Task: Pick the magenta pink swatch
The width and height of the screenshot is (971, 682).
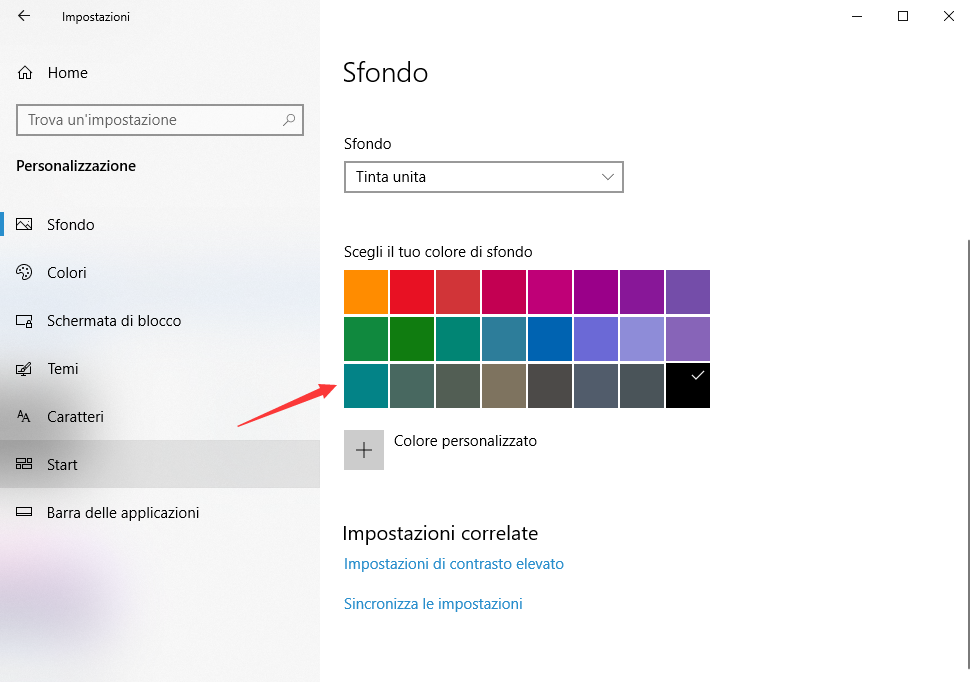Action: 550,292
